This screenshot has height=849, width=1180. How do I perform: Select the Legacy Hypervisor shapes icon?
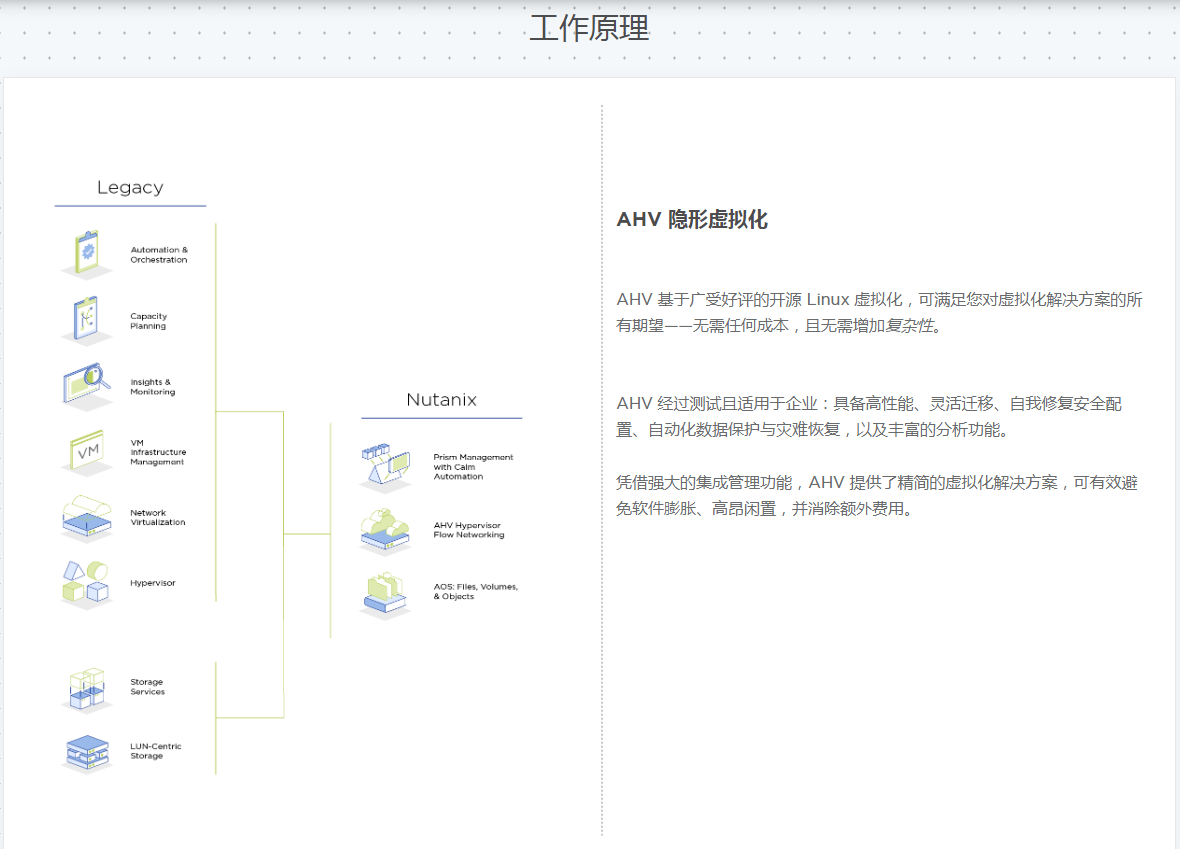tap(87, 582)
